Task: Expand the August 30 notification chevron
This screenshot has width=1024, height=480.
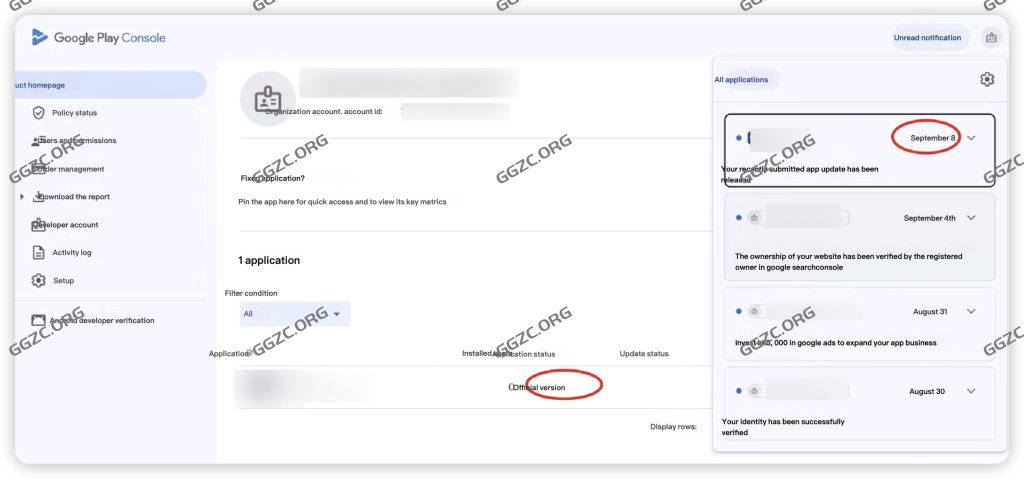Action: pos(971,391)
